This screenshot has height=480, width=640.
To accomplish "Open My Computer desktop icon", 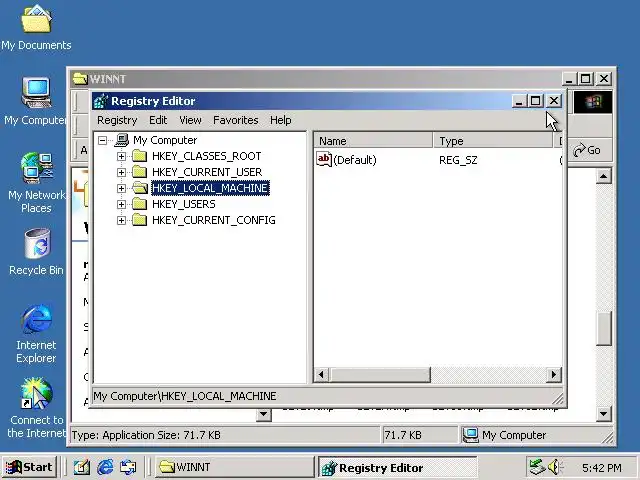I will [36, 101].
